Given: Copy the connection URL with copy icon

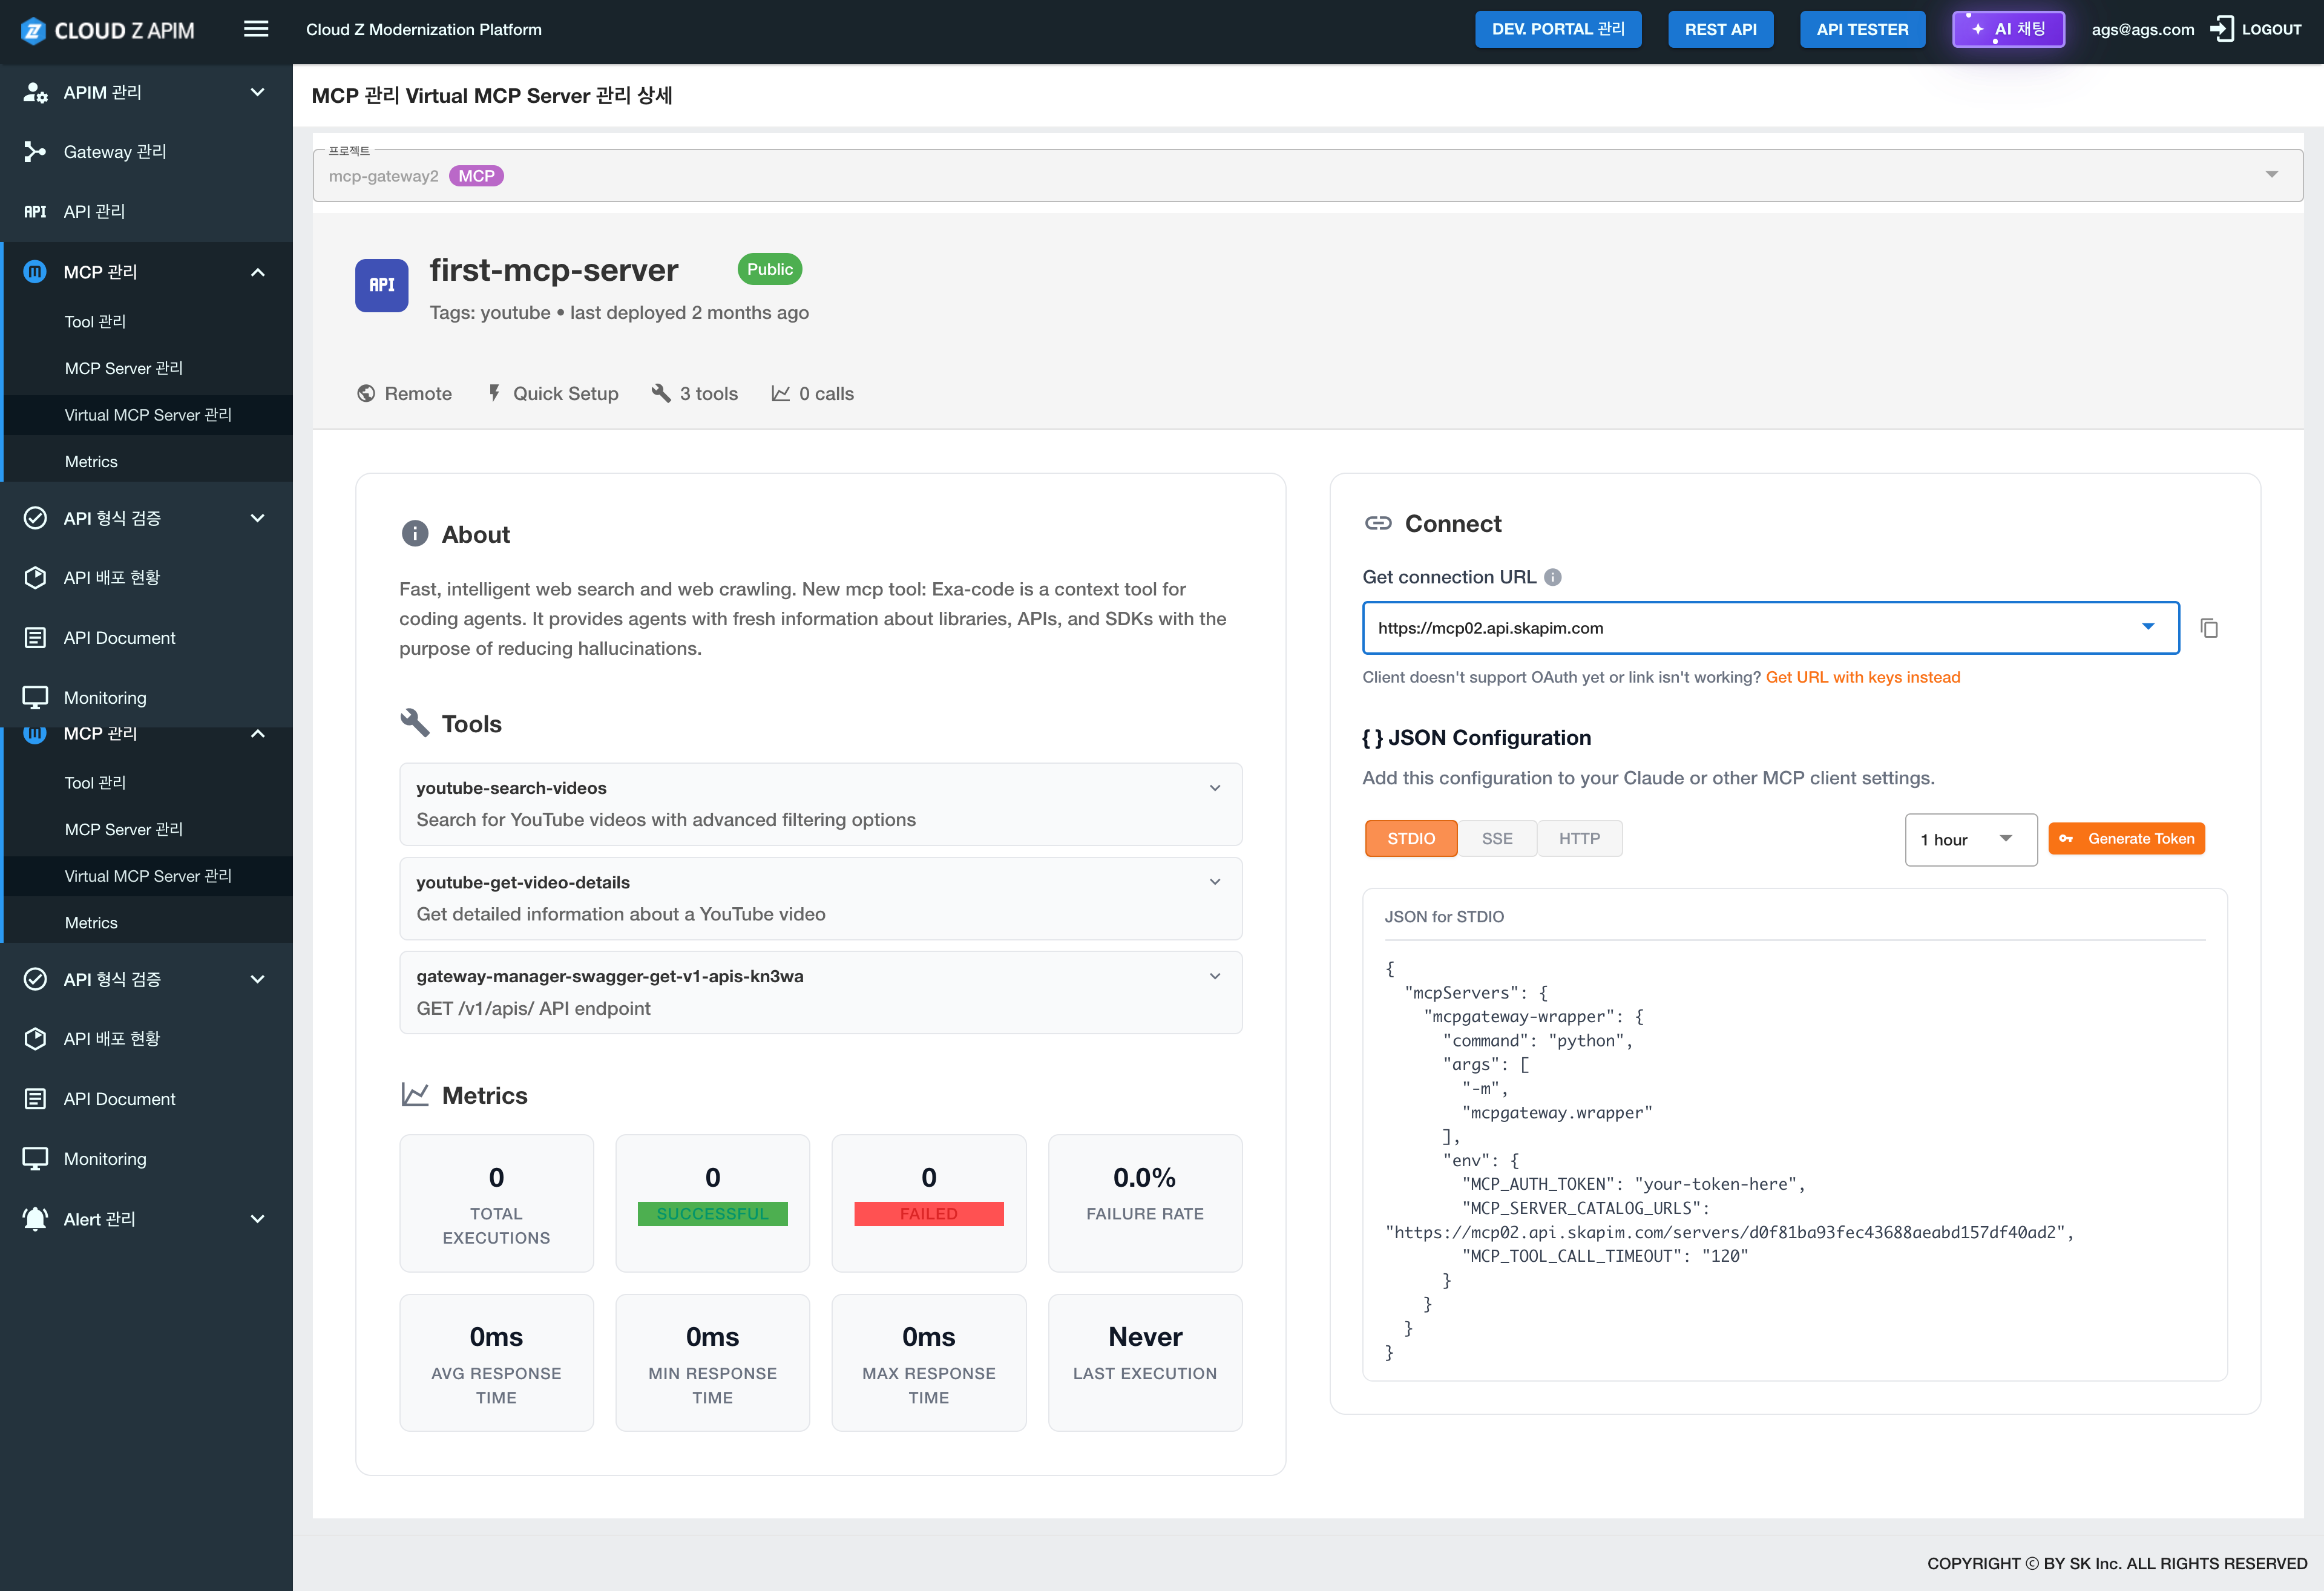Looking at the screenshot, I should coord(2209,628).
